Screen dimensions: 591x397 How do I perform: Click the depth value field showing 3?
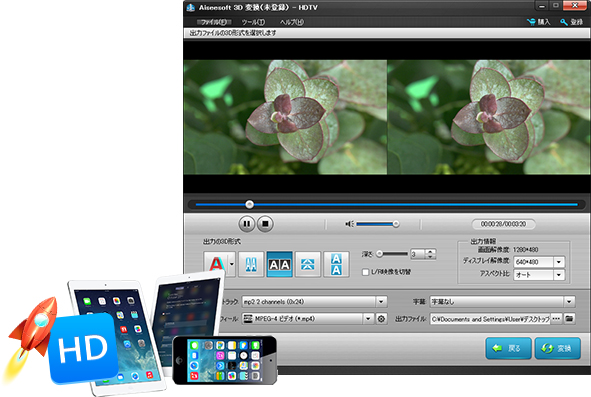(x=418, y=254)
